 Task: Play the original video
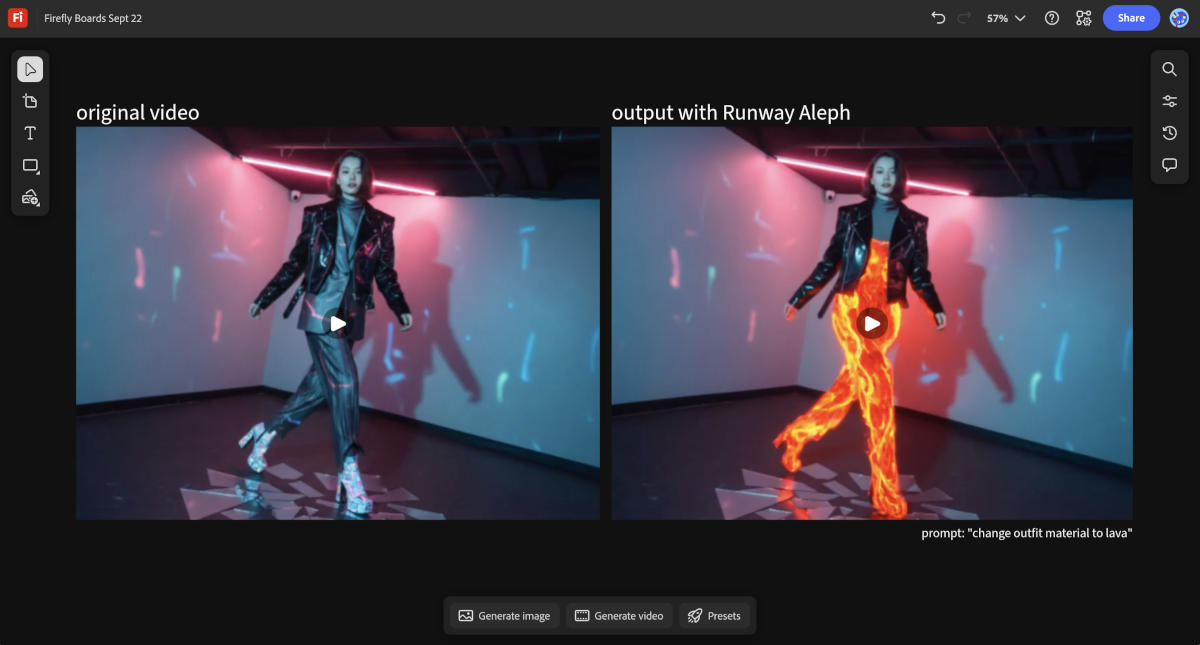coord(338,323)
